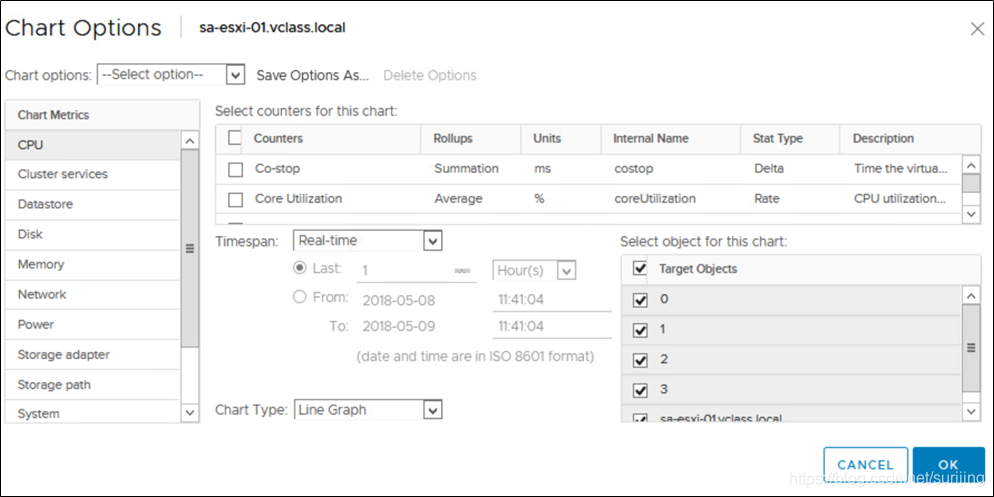
Task: Close the Chart Options dialog
Action: coord(977,29)
